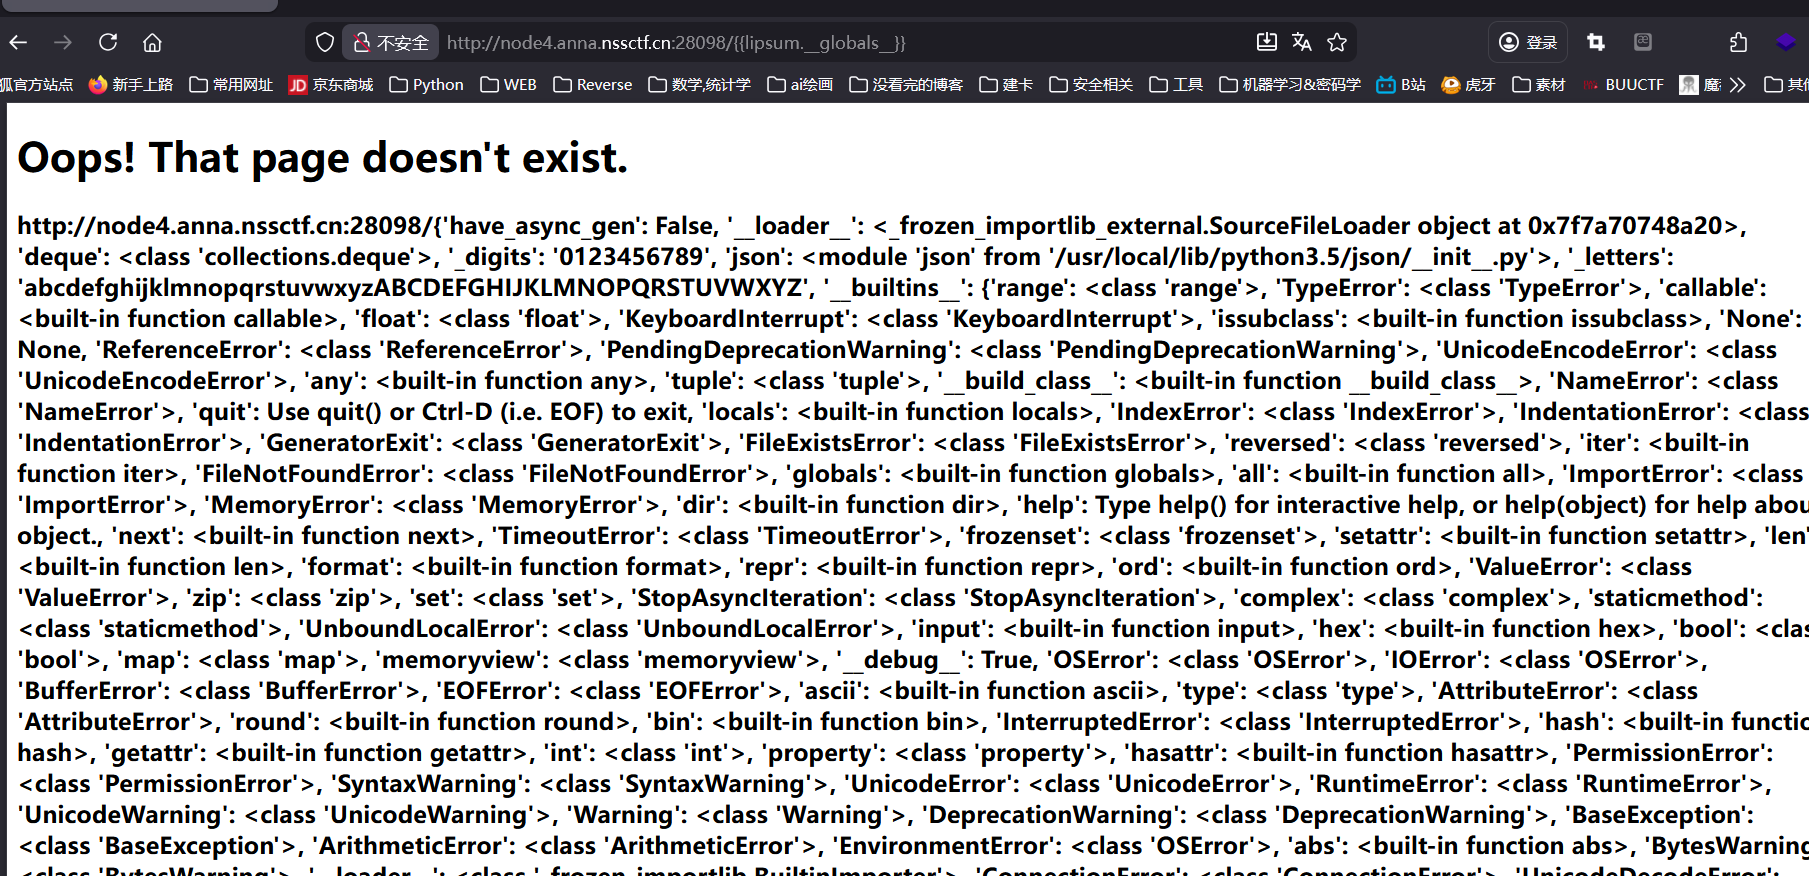This screenshot has width=1809, height=876.
Task: Open the extensions puzzle icon
Action: tap(1738, 42)
